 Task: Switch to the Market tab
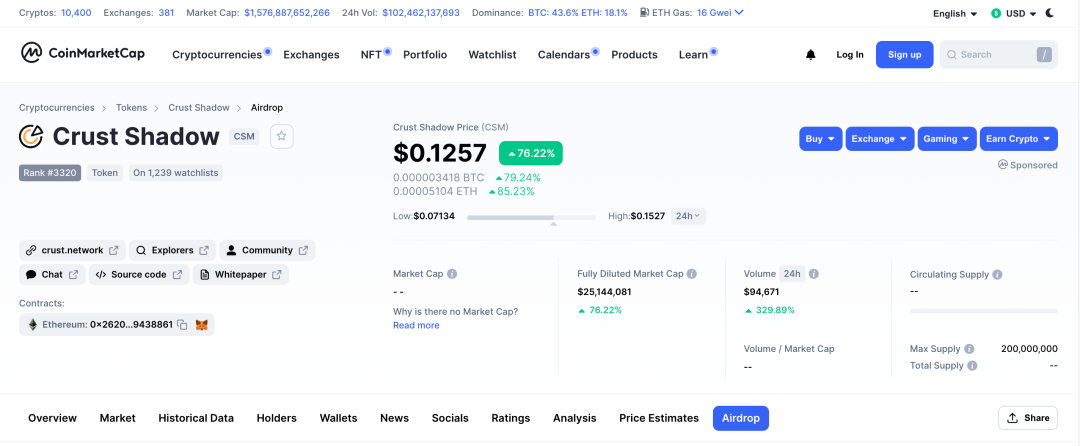point(118,418)
